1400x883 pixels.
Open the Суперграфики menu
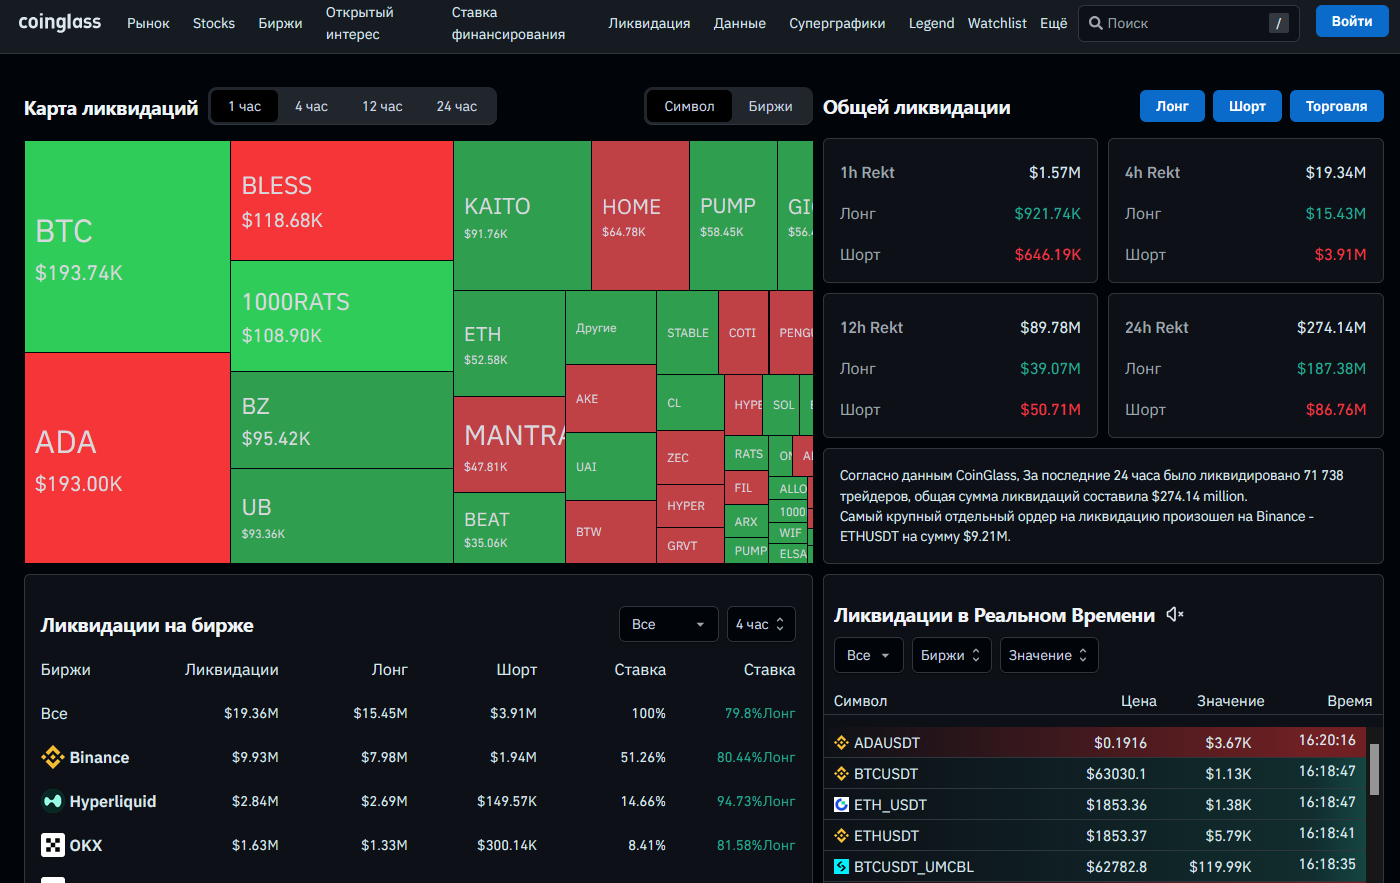837,23
